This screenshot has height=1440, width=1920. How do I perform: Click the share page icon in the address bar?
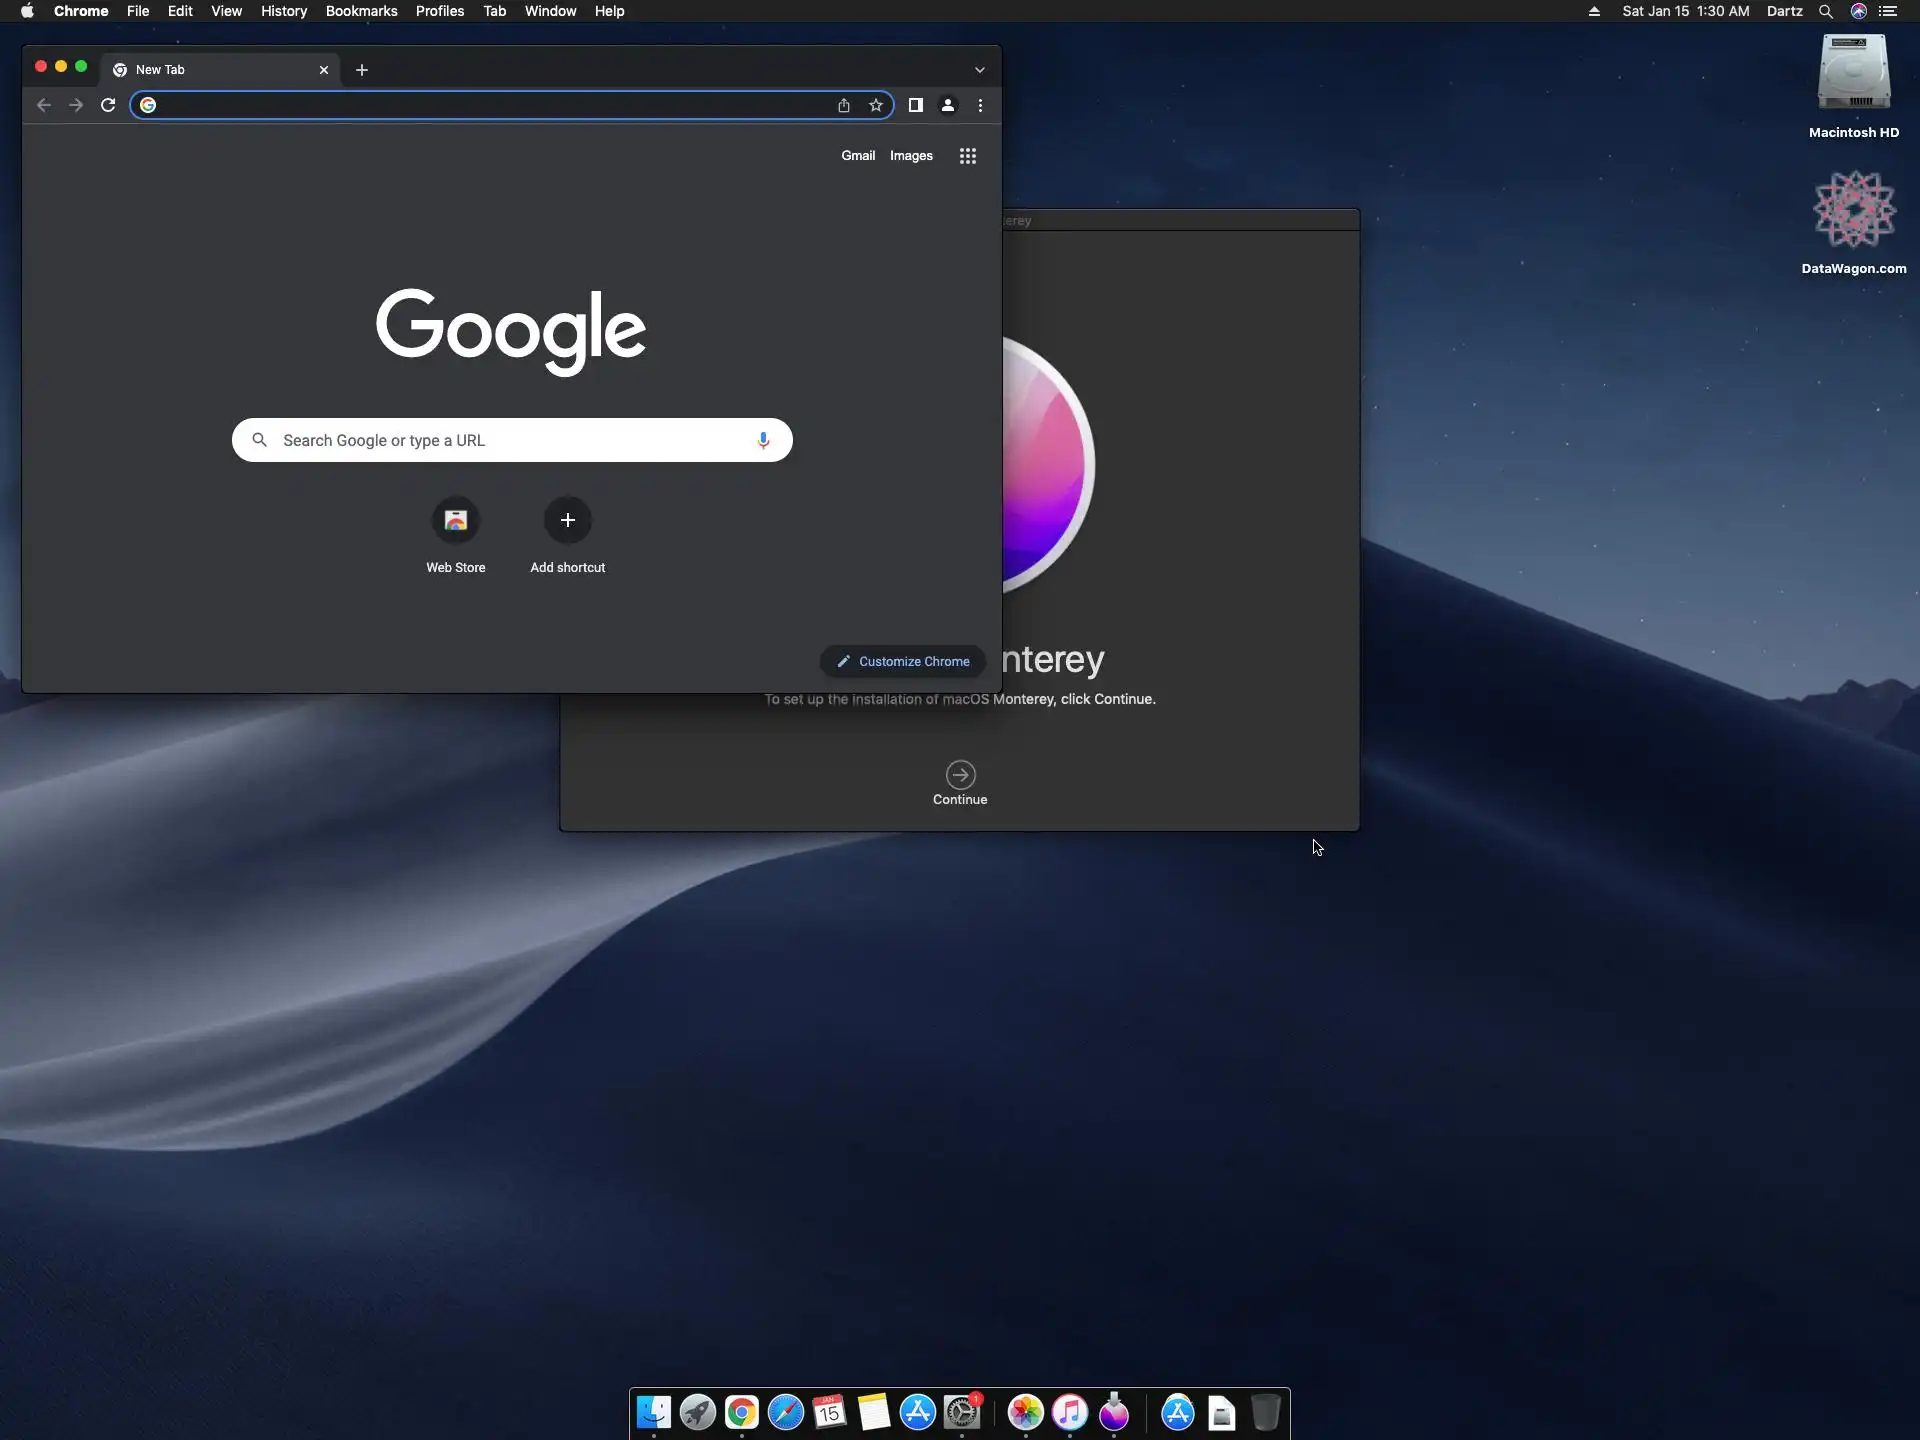[x=844, y=105]
